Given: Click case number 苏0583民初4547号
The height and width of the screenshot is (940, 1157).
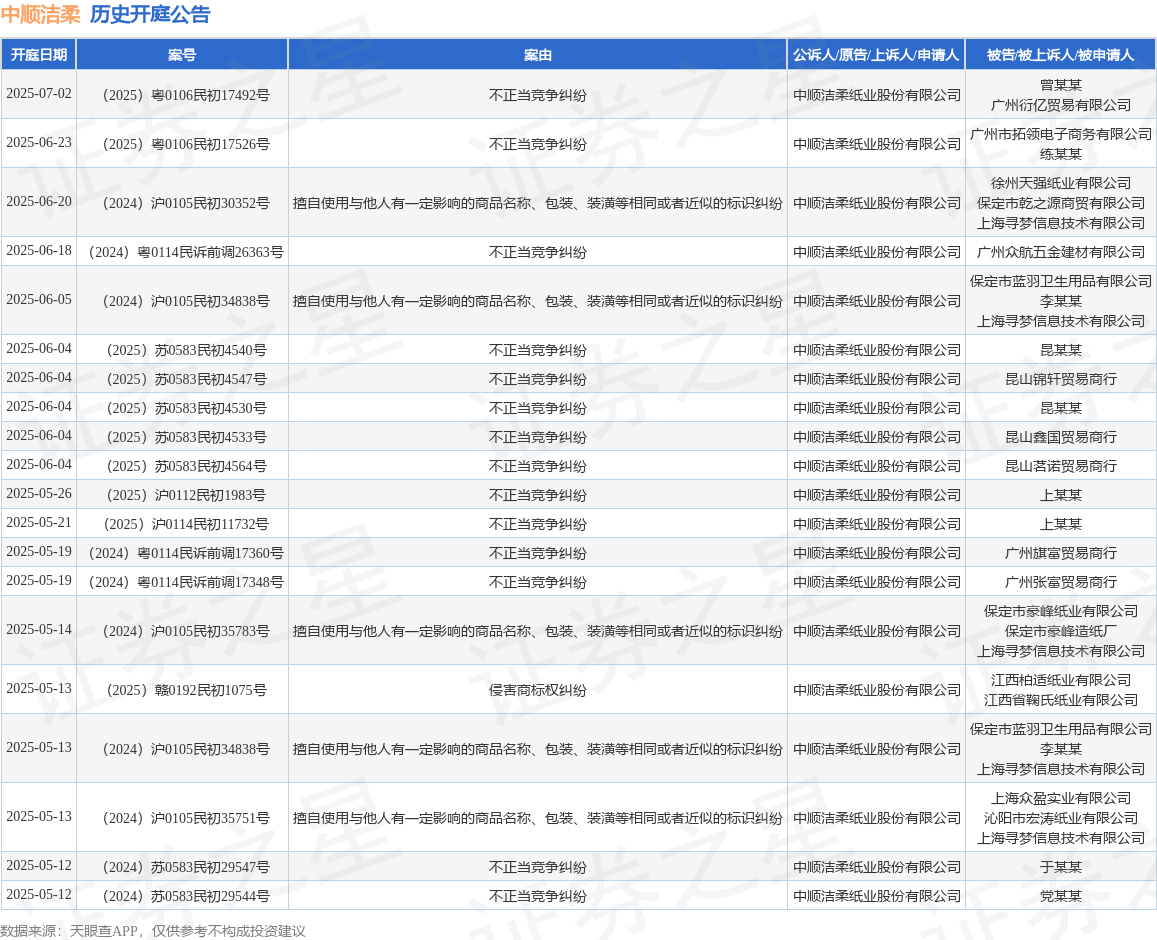Looking at the screenshot, I should pyautogui.click(x=186, y=379).
